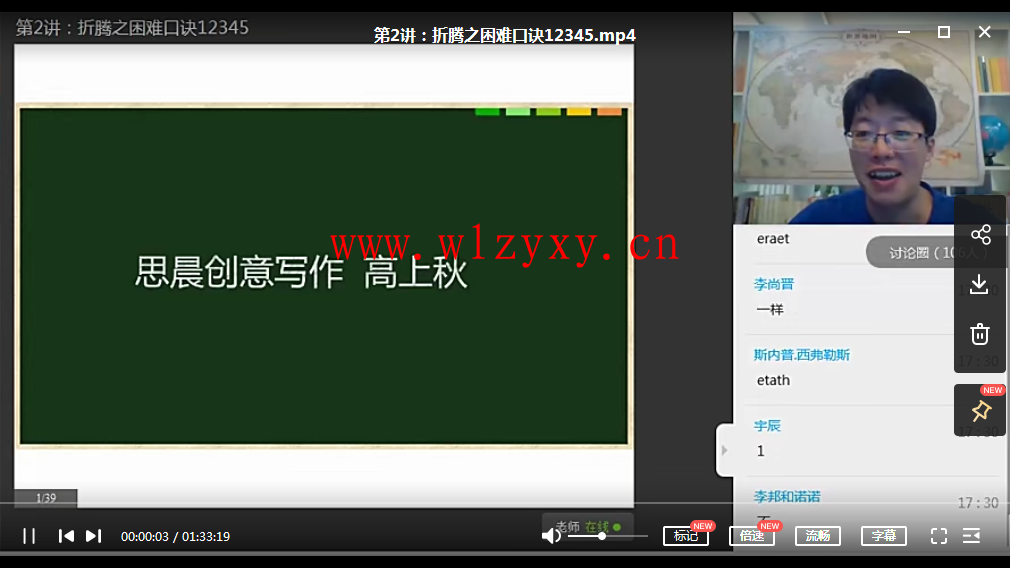Image resolution: width=1010 pixels, height=568 pixels.
Task: Skip to the previous video
Action: point(66,536)
